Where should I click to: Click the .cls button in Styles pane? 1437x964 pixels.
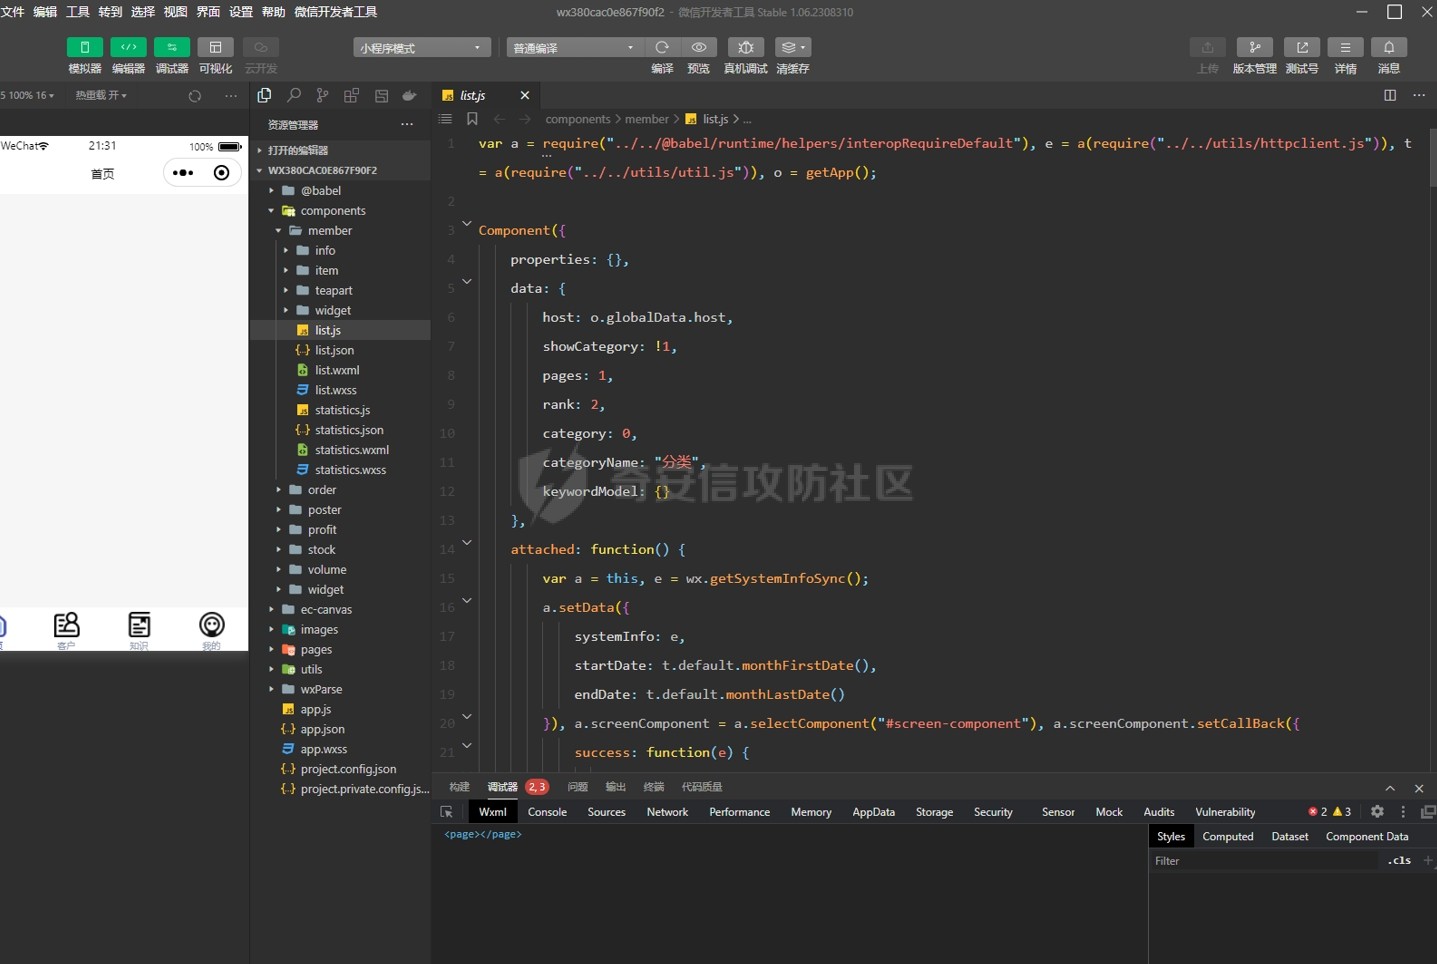point(1399,861)
